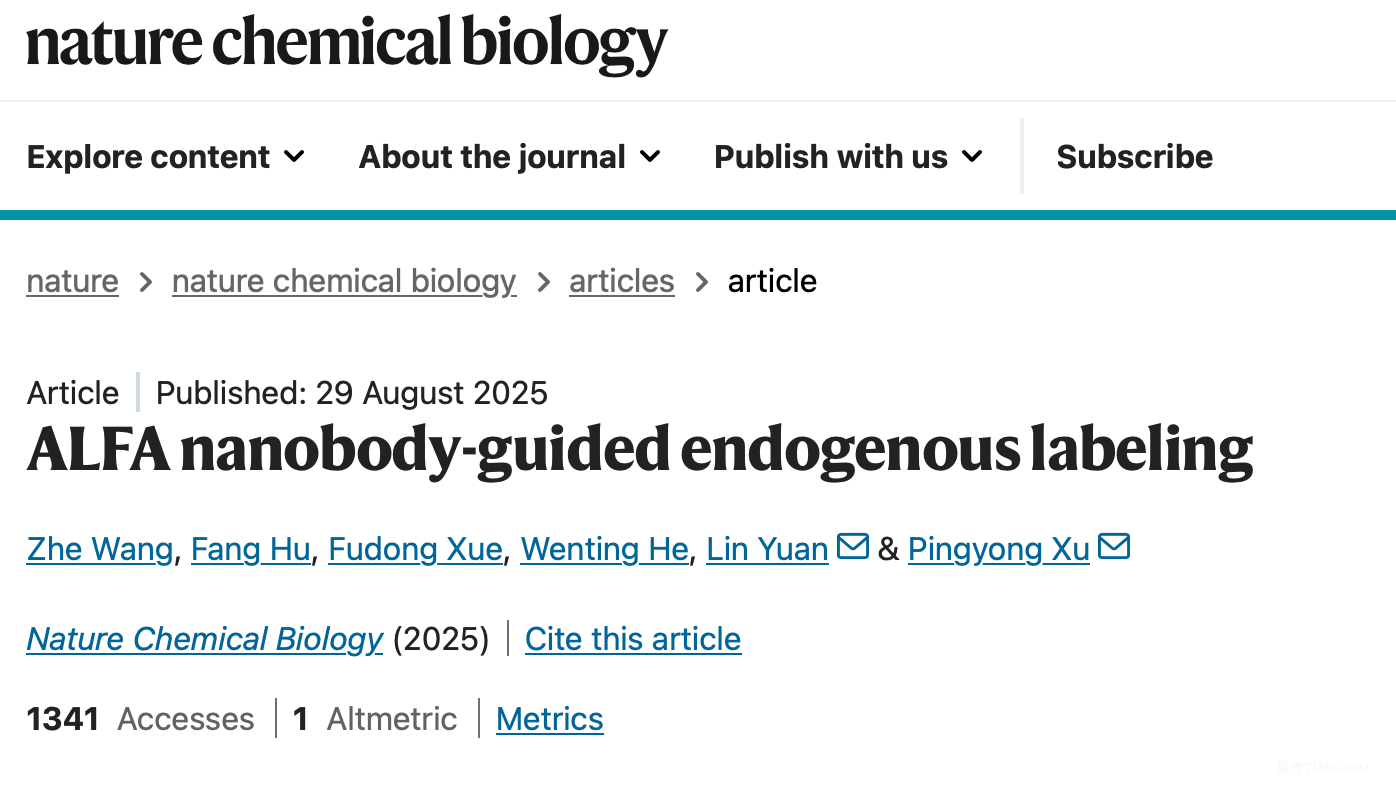
Task: Click the italic Nature Chemical Biology journal link
Action: click(x=205, y=639)
